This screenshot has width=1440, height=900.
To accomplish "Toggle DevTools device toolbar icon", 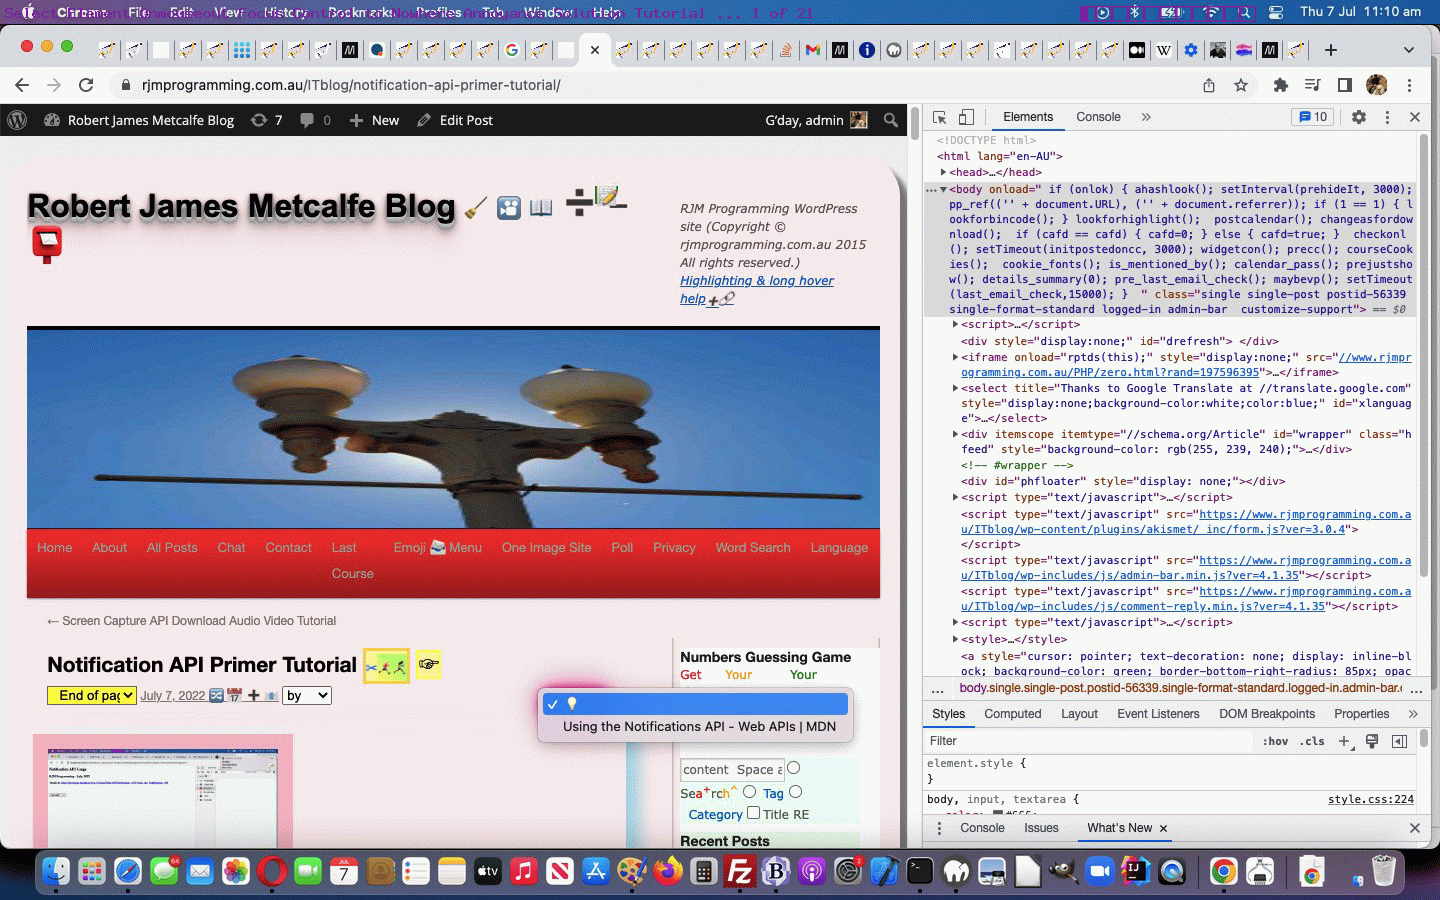I will click(x=966, y=117).
